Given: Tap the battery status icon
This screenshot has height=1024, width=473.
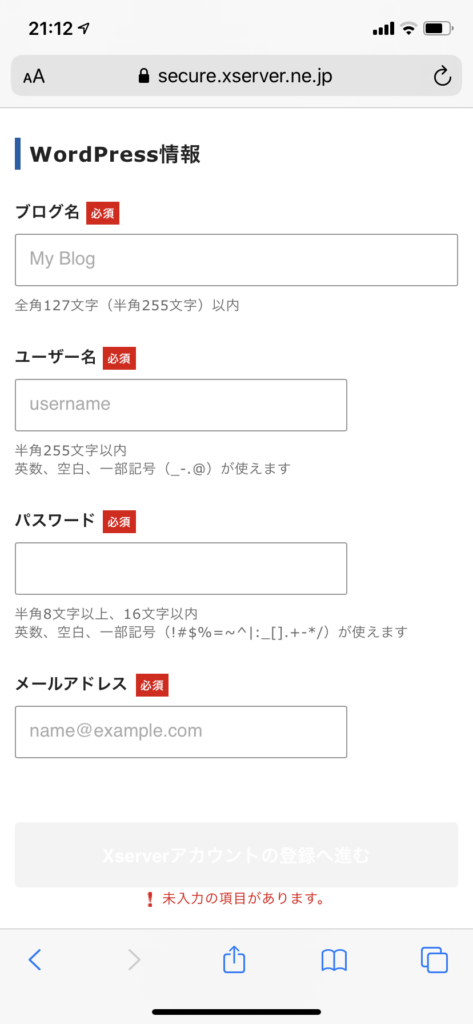Looking at the screenshot, I should click(438, 29).
